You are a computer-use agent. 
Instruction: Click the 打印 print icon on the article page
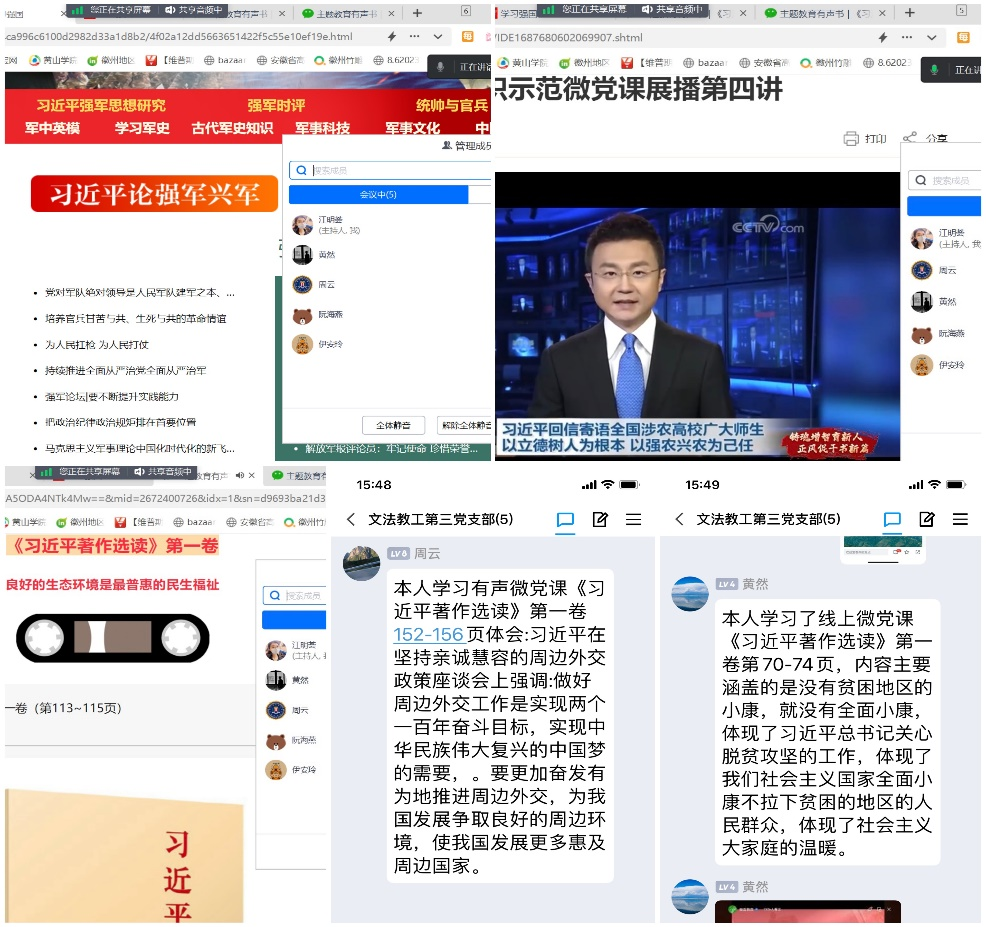click(x=851, y=138)
